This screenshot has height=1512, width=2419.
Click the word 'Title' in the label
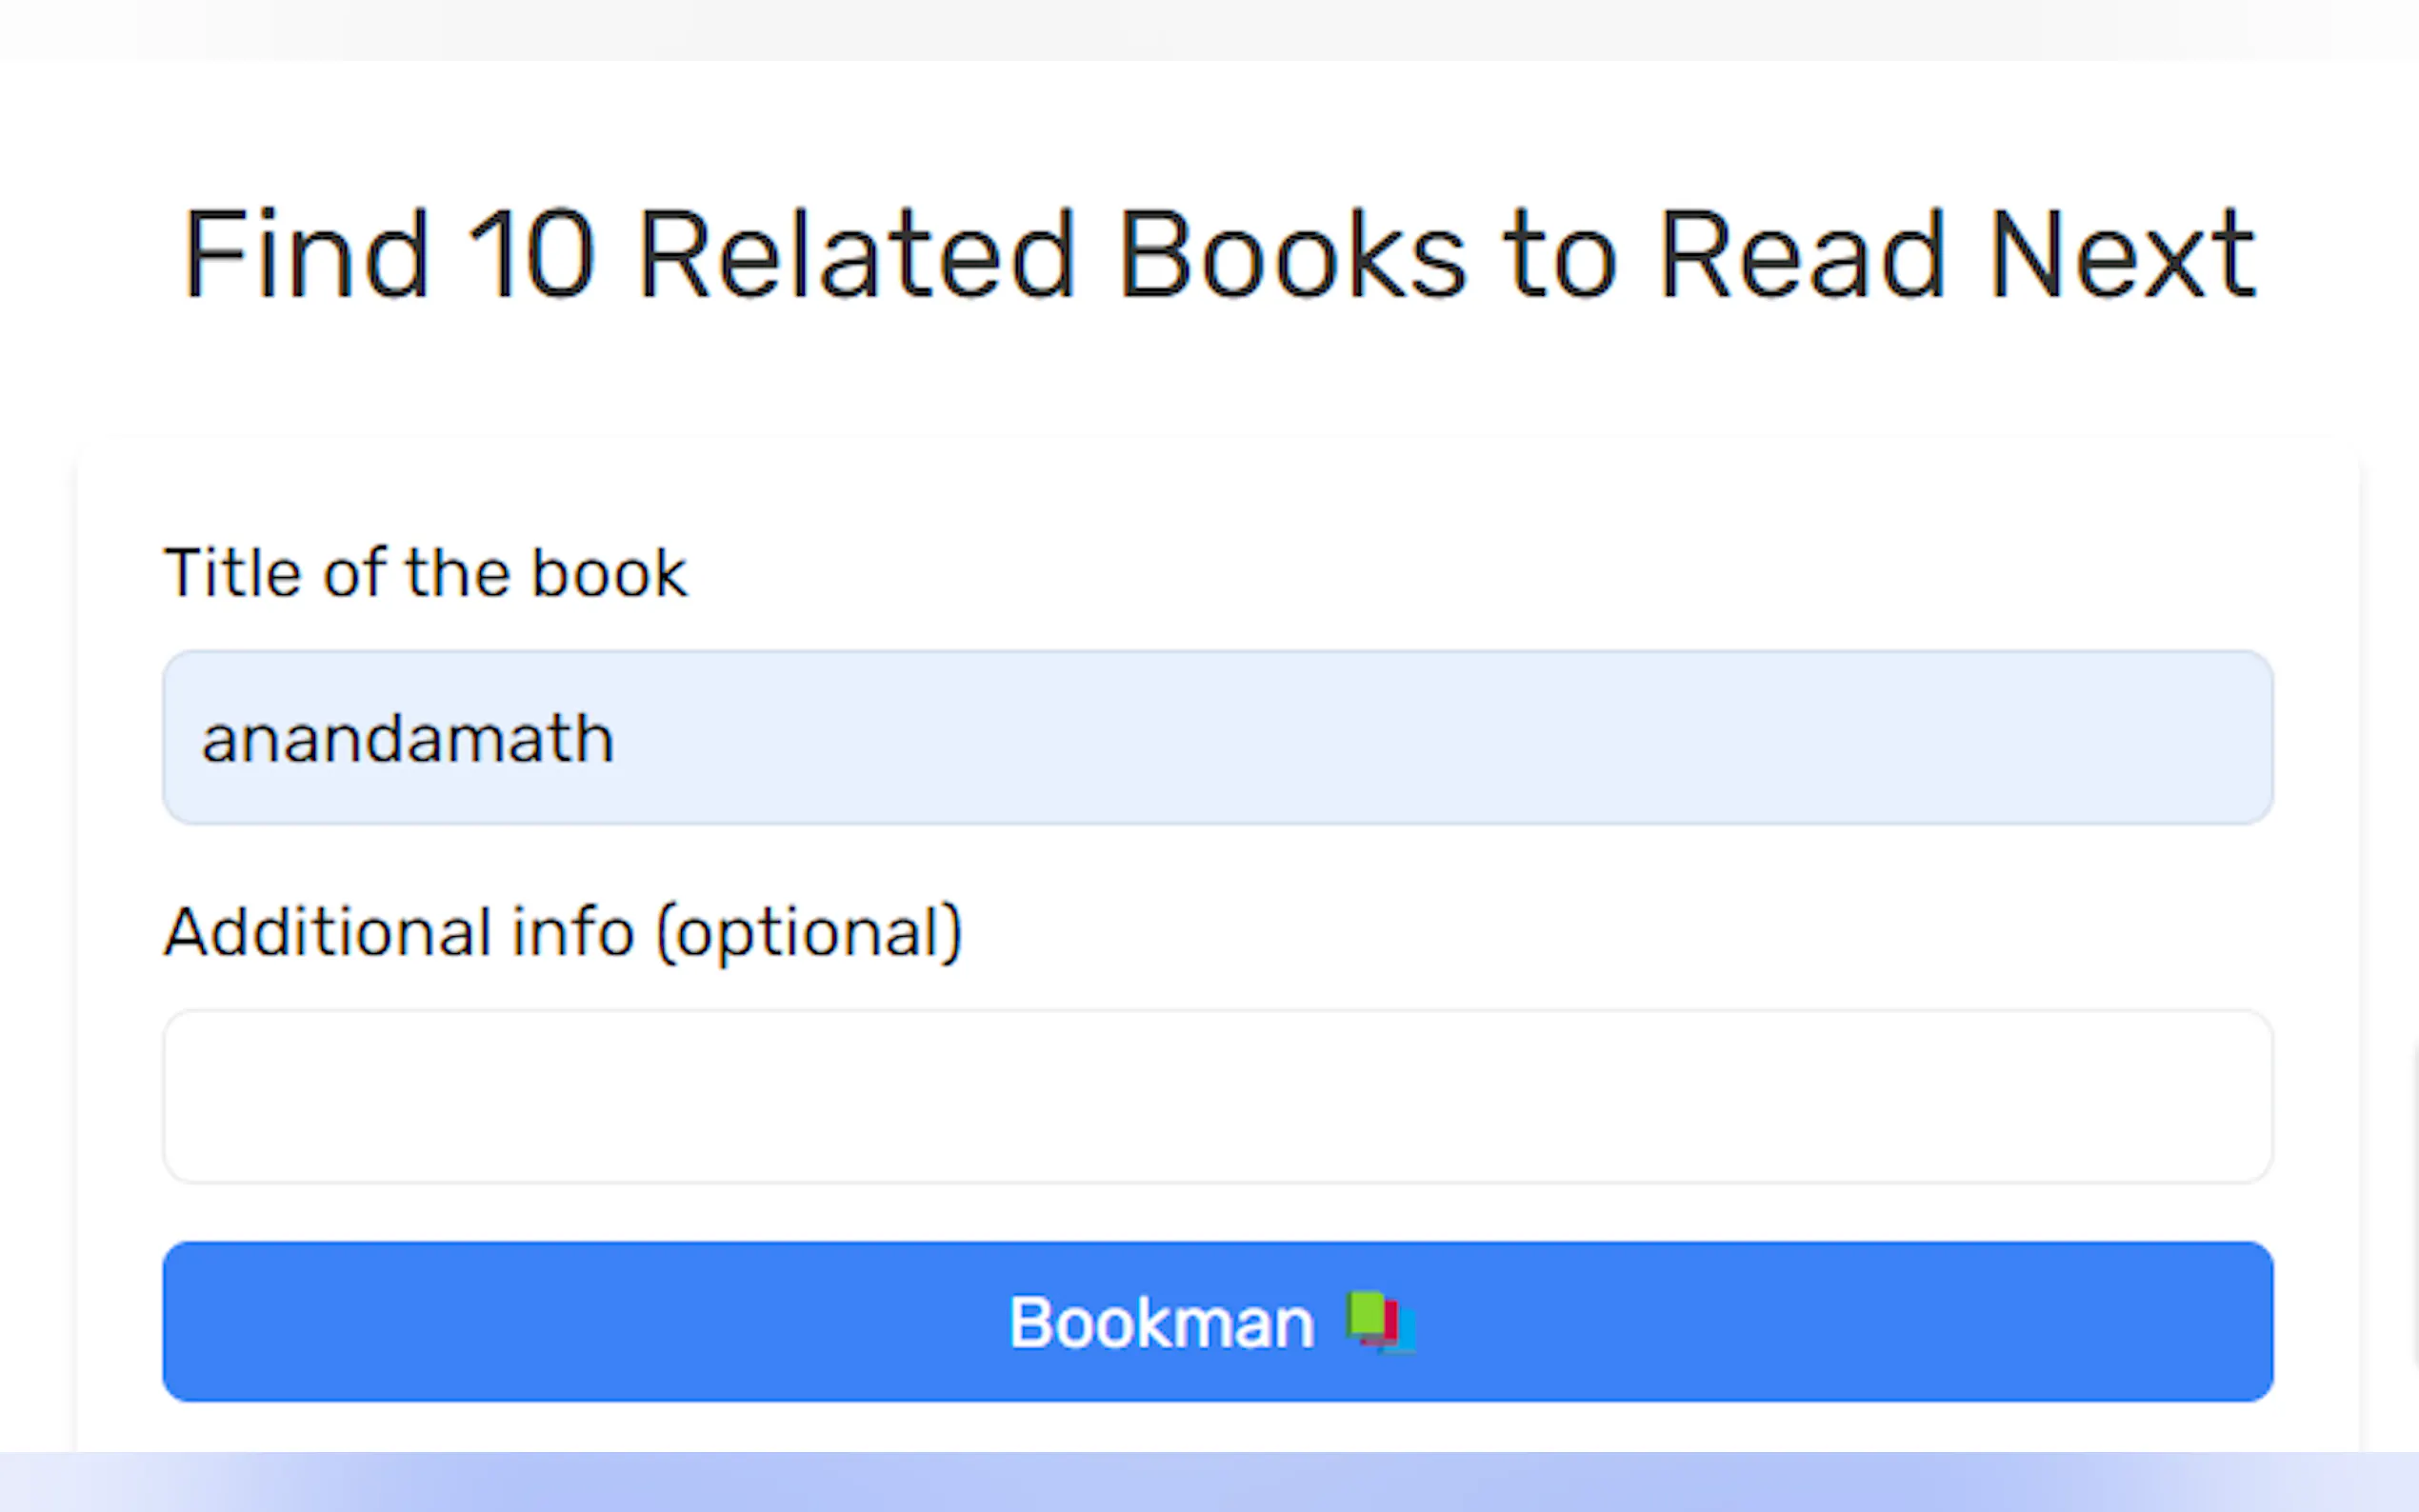[233, 573]
